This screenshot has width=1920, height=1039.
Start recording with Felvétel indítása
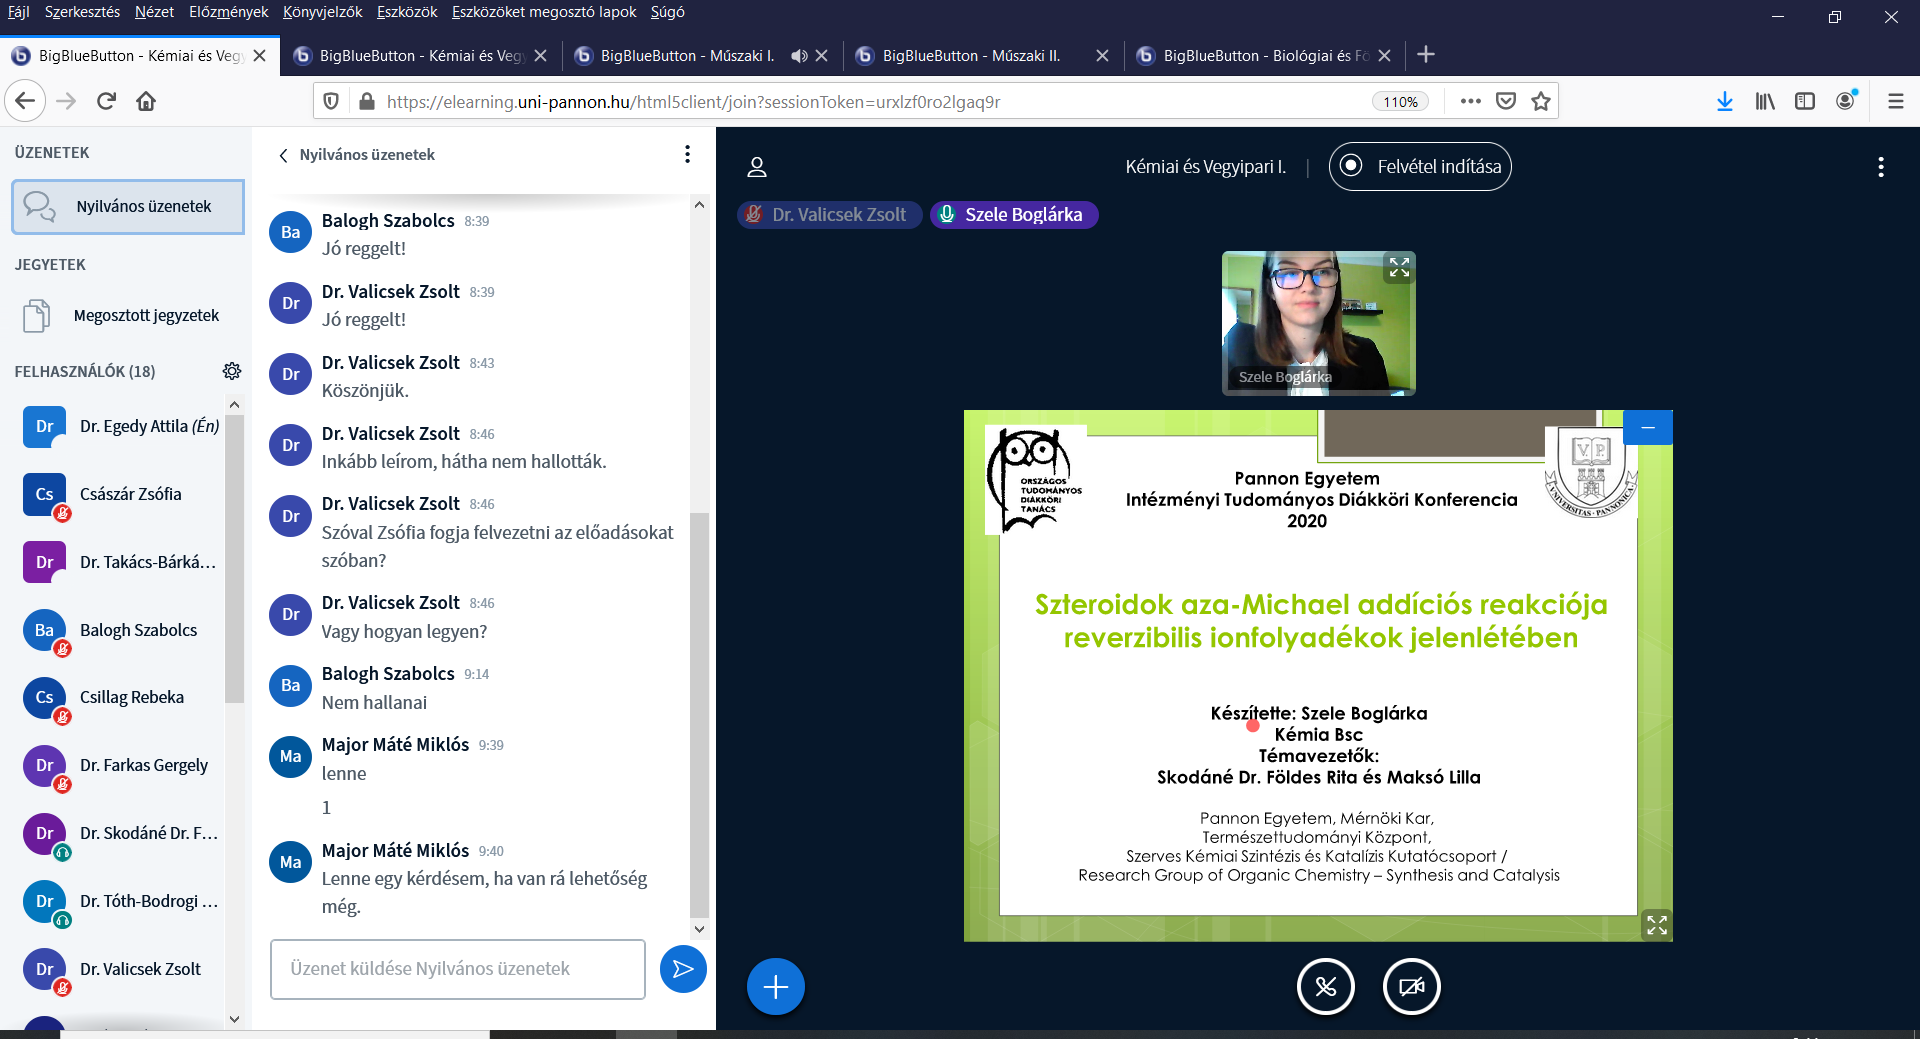(x=1420, y=167)
